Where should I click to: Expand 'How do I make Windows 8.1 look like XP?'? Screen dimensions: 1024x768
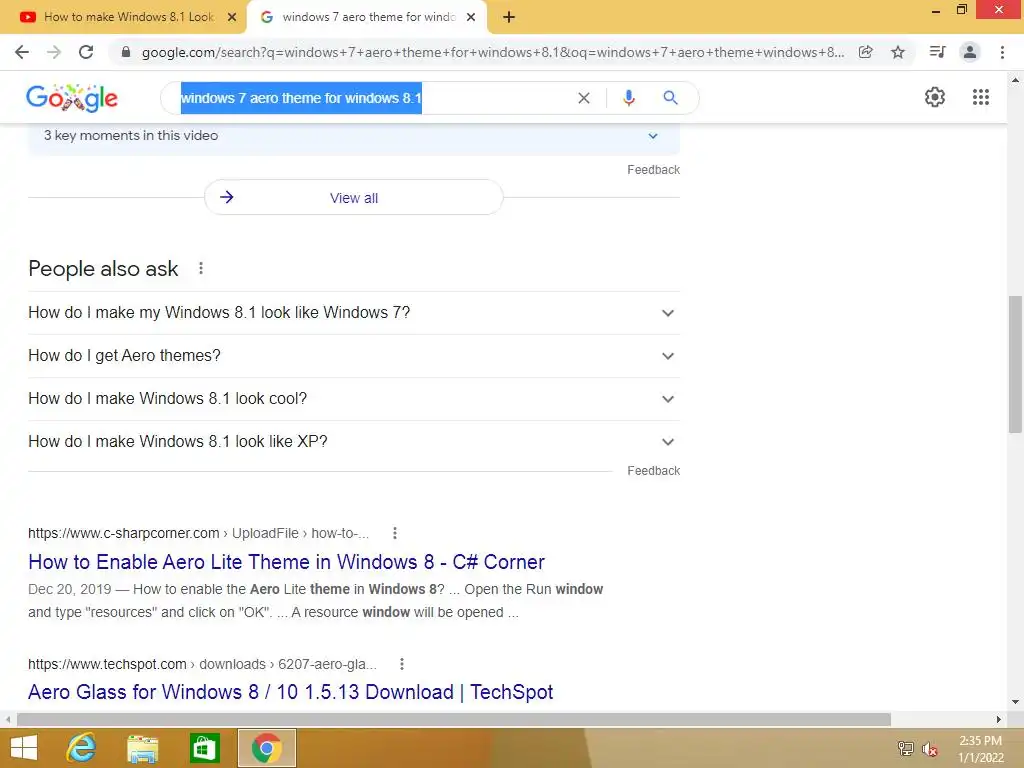353,442
